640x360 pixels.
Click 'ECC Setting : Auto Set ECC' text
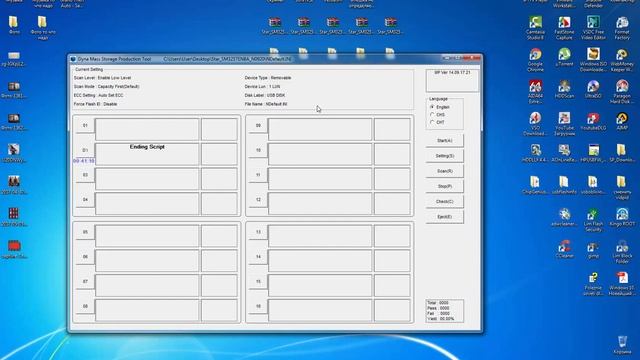pos(98,96)
